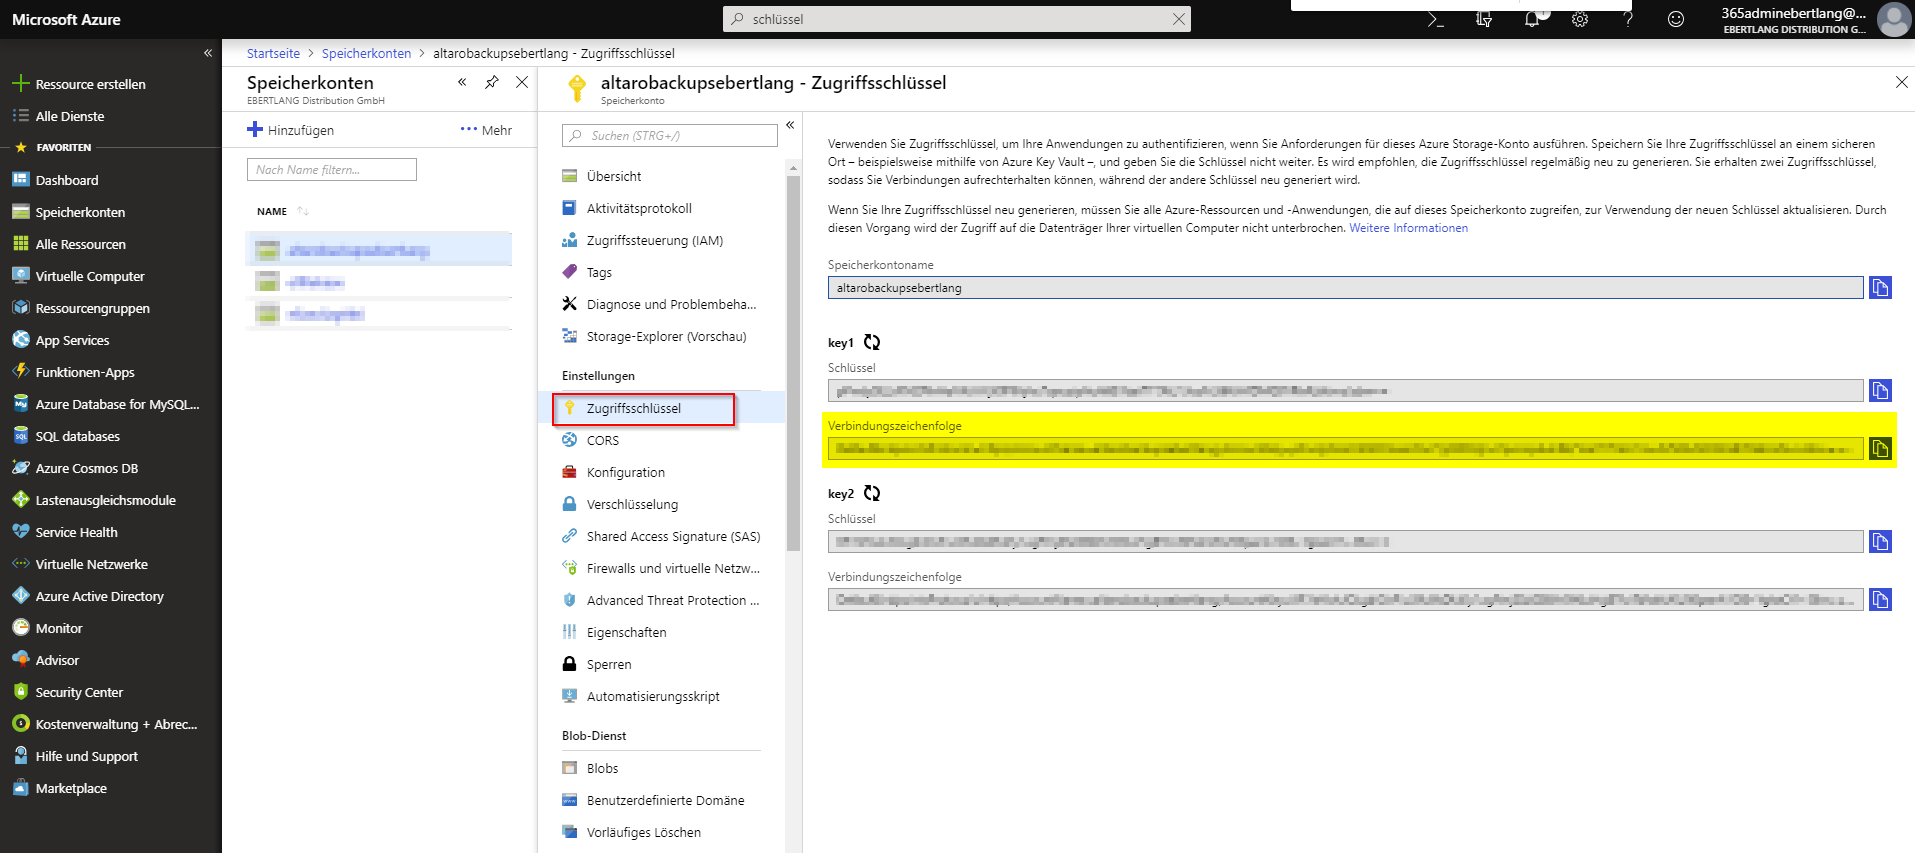The height and width of the screenshot is (853, 1915).
Task: Copy the storage account name
Action: pos(1880,288)
